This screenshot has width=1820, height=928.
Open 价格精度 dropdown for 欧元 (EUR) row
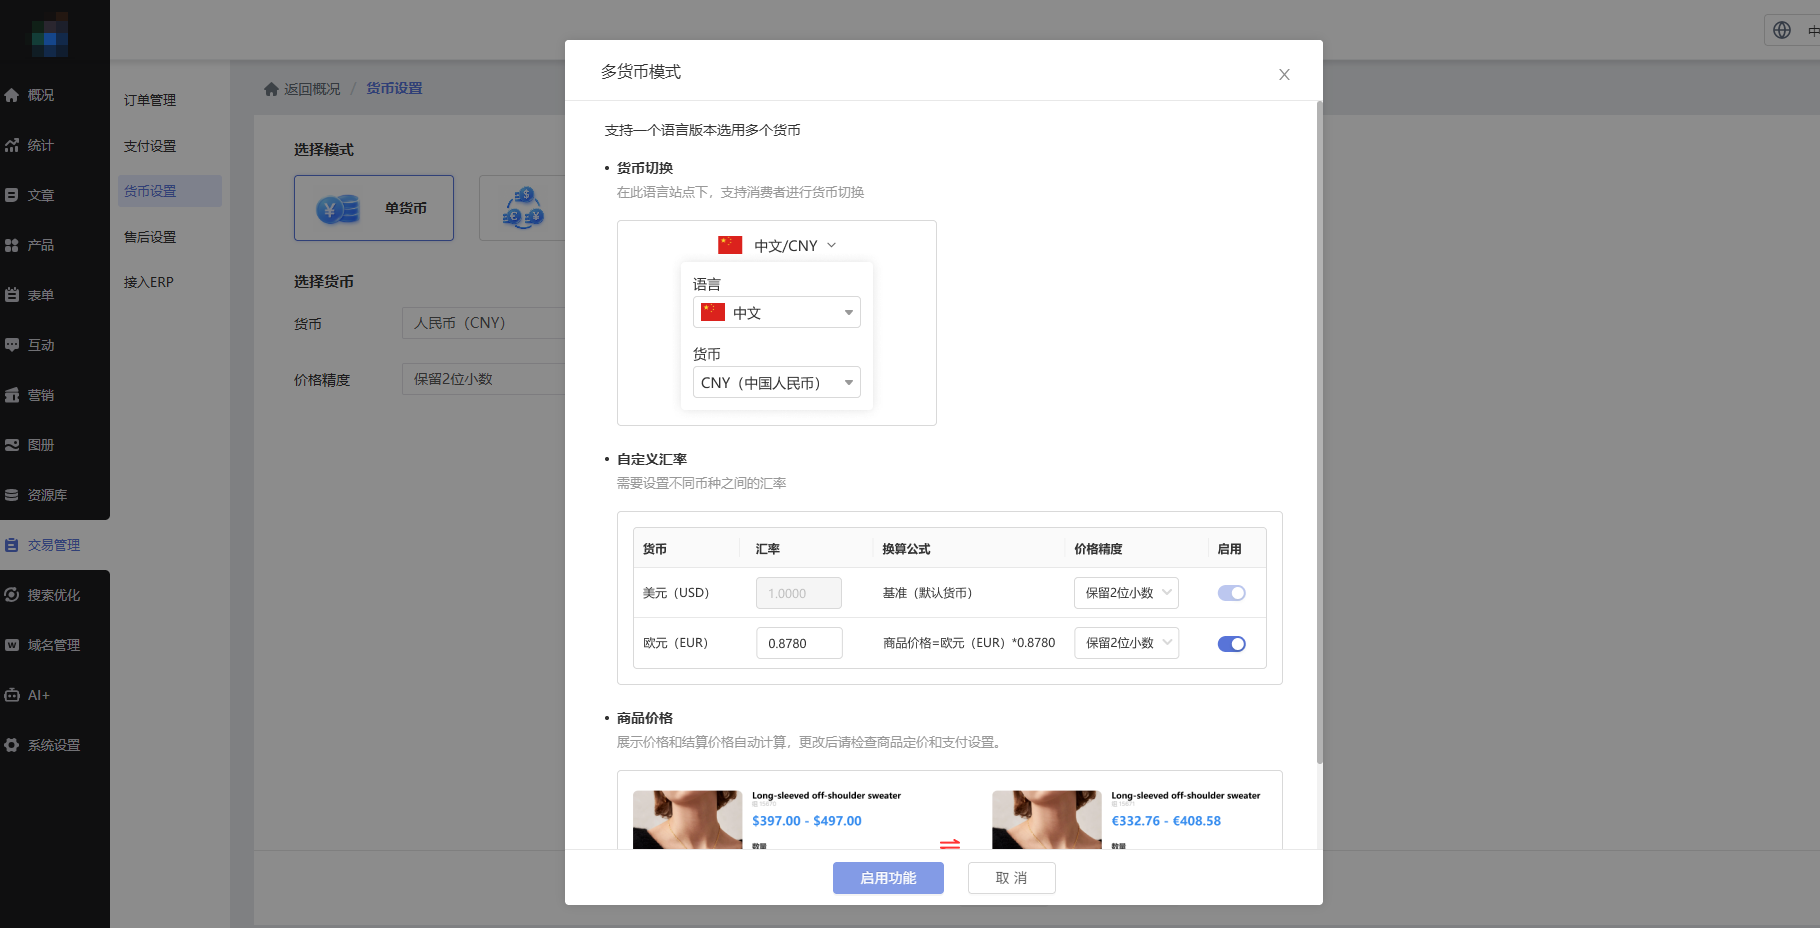1126,643
